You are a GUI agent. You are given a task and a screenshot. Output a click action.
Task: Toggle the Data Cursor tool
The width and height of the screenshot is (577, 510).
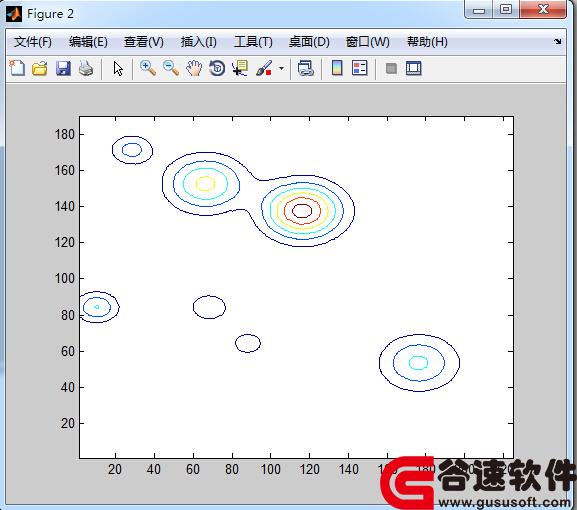pyautogui.click(x=240, y=68)
